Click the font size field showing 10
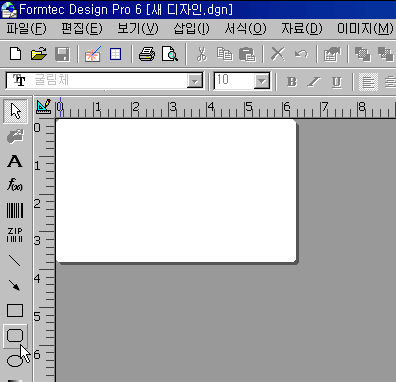 234,81
